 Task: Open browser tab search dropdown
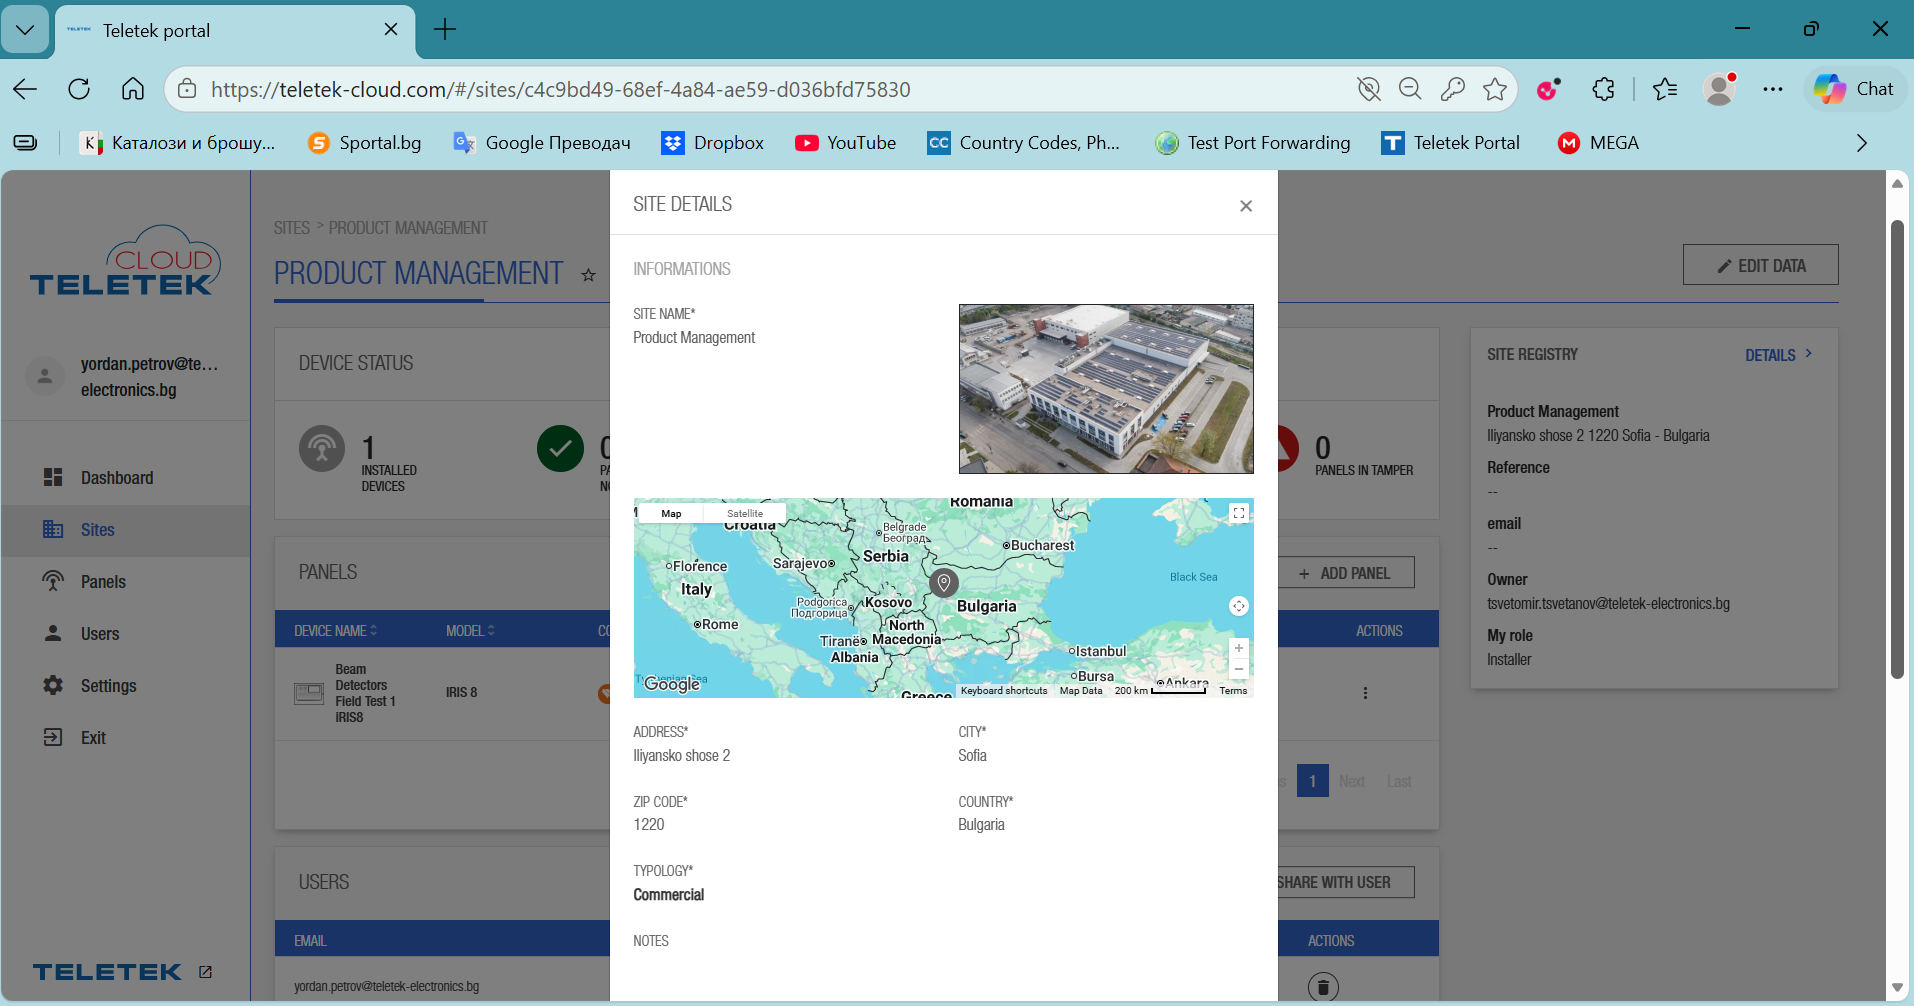point(25,30)
